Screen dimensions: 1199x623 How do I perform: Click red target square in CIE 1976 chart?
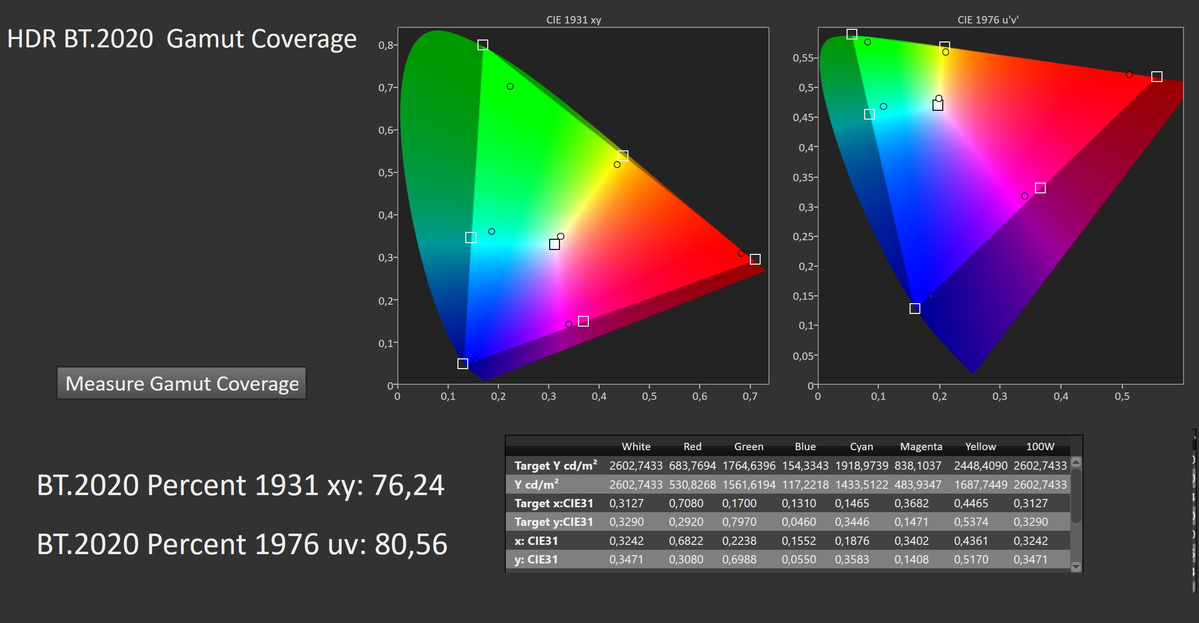[x=1157, y=77]
